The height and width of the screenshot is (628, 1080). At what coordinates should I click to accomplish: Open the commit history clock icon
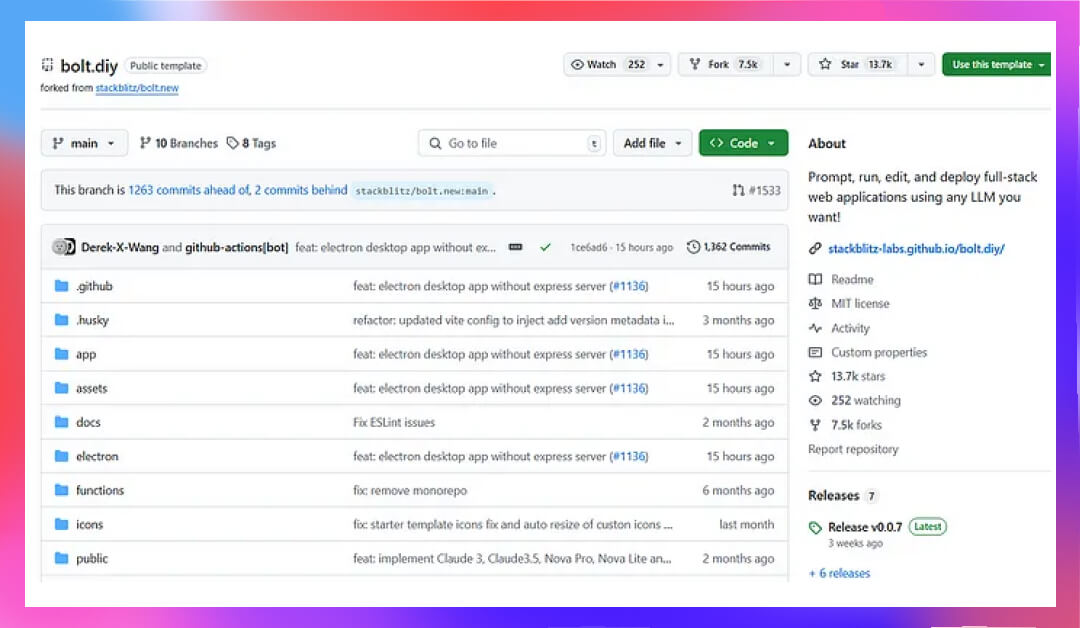[693, 247]
